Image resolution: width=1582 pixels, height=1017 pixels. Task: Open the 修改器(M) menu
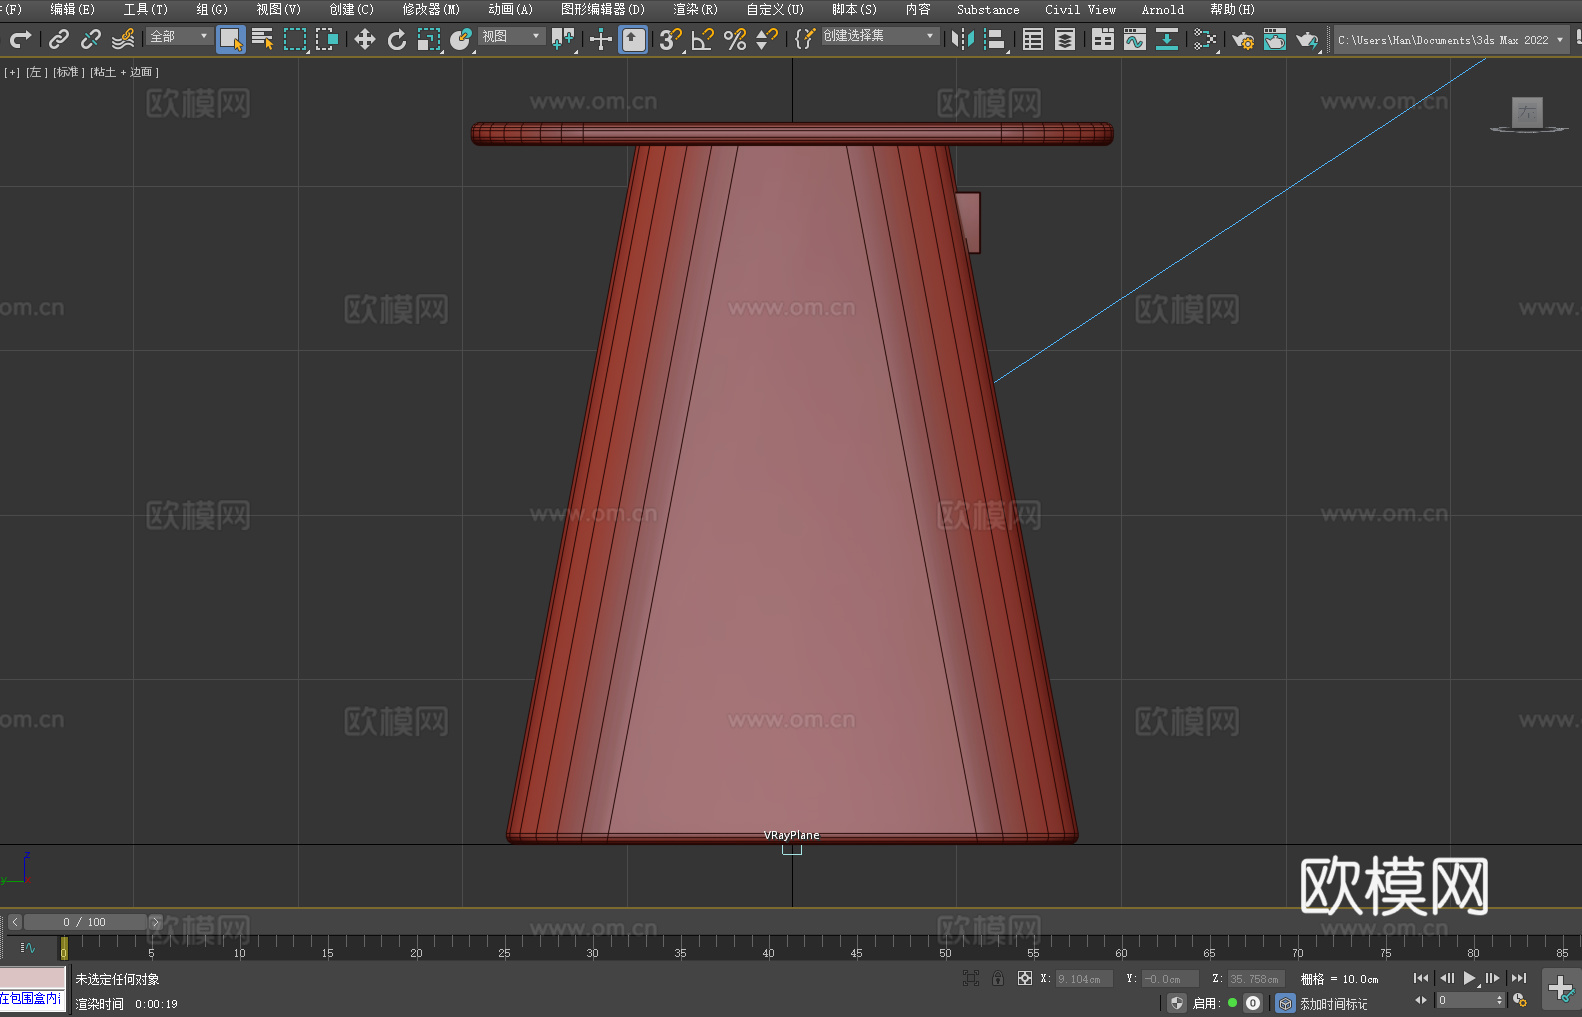coord(431,9)
